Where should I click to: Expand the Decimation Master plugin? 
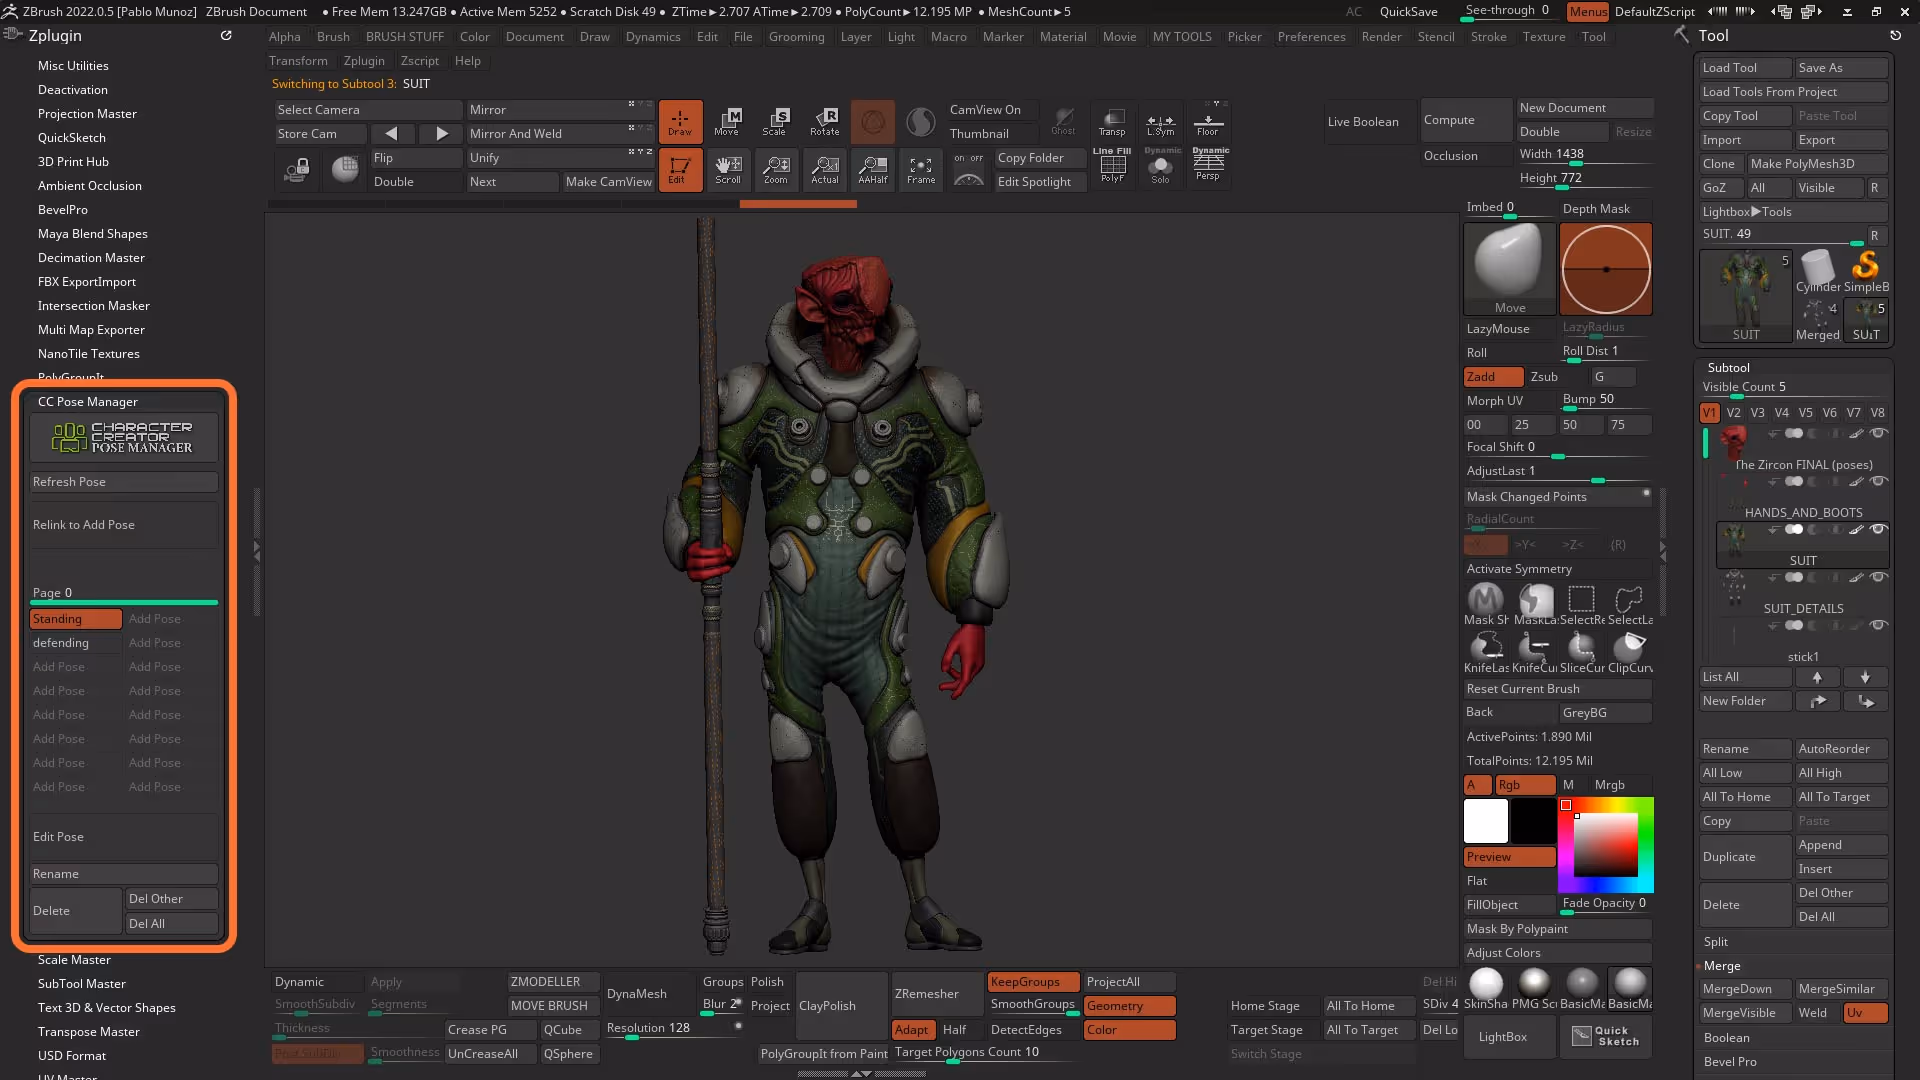coord(91,258)
